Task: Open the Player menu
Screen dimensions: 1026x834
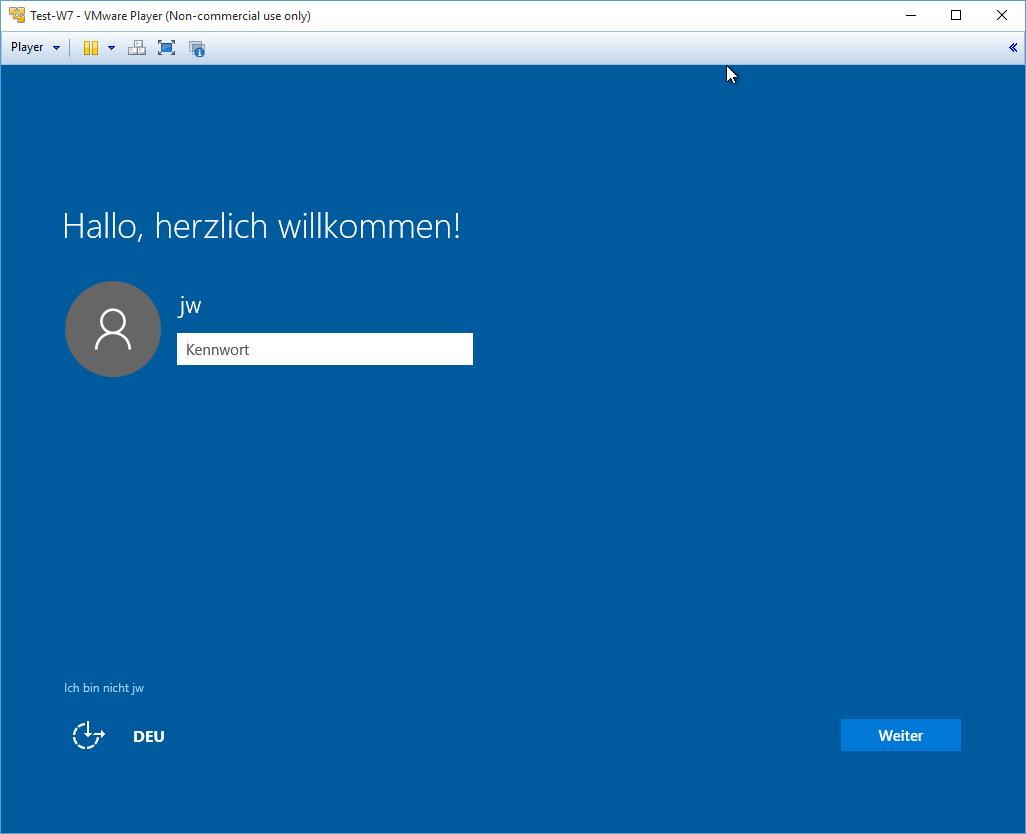Action: coord(35,48)
